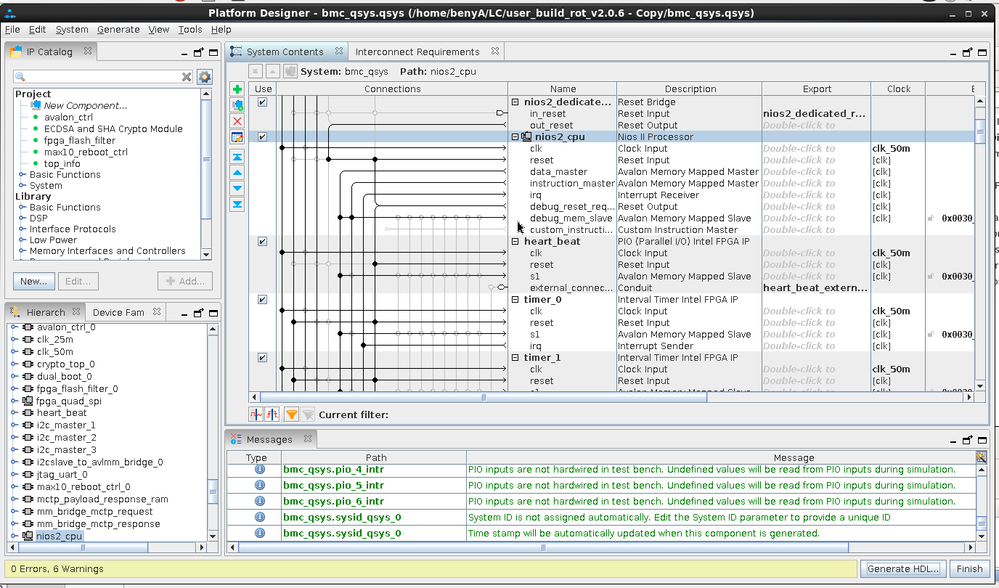Viewport: 999px width, 588px height.
Task: Click the move to bottom arrow icon
Action: [x=237, y=204]
